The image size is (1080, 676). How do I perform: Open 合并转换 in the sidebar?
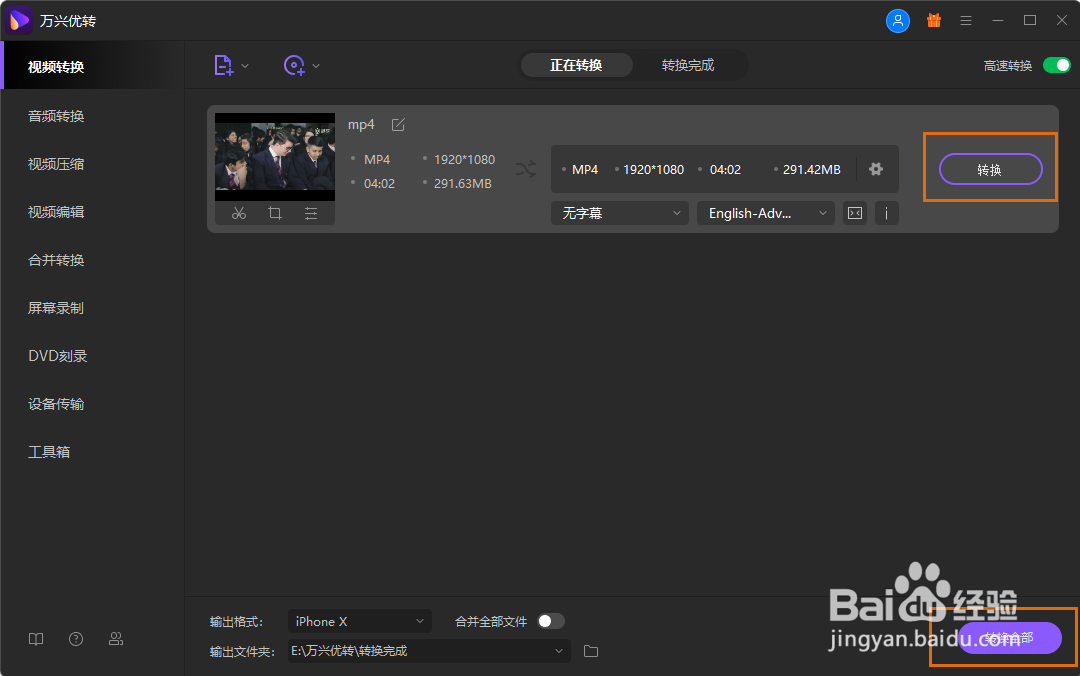coord(56,260)
